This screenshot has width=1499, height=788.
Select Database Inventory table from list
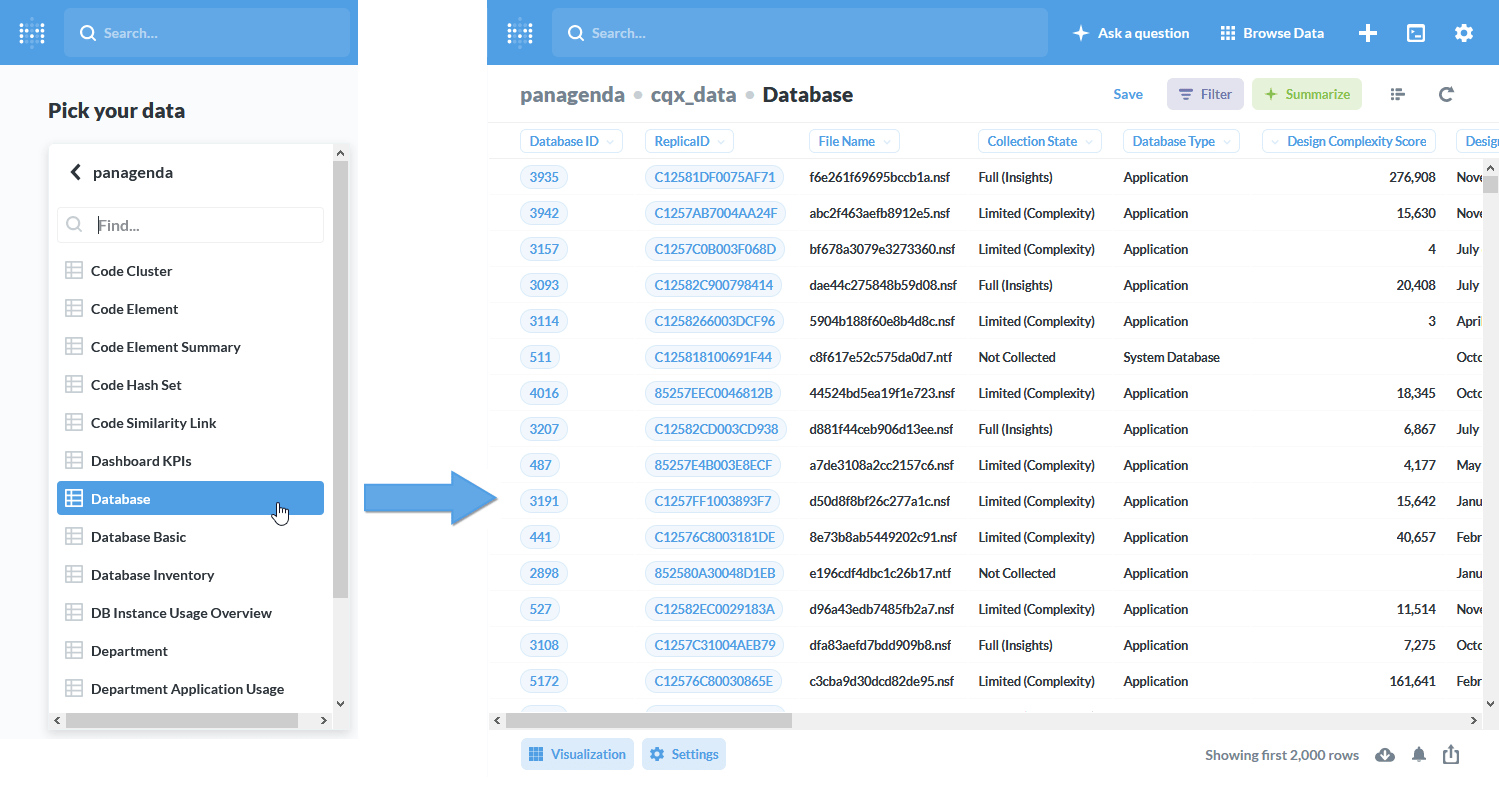coord(152,575)
